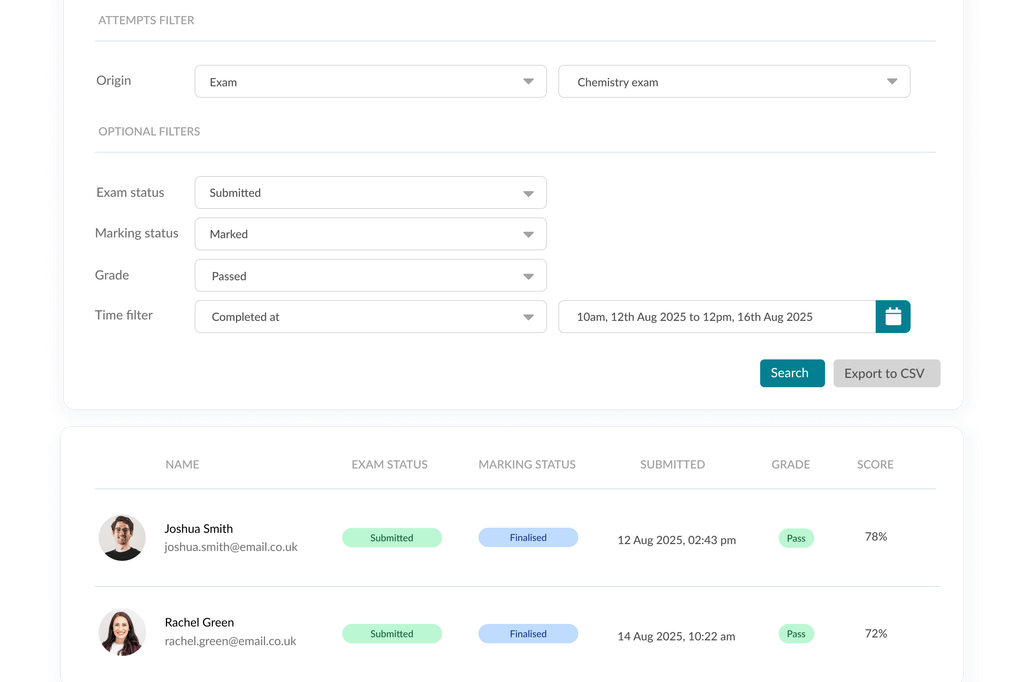Change the Marking status filter
This screenshot has width=1024, height=682.
[x=370, y=233]
